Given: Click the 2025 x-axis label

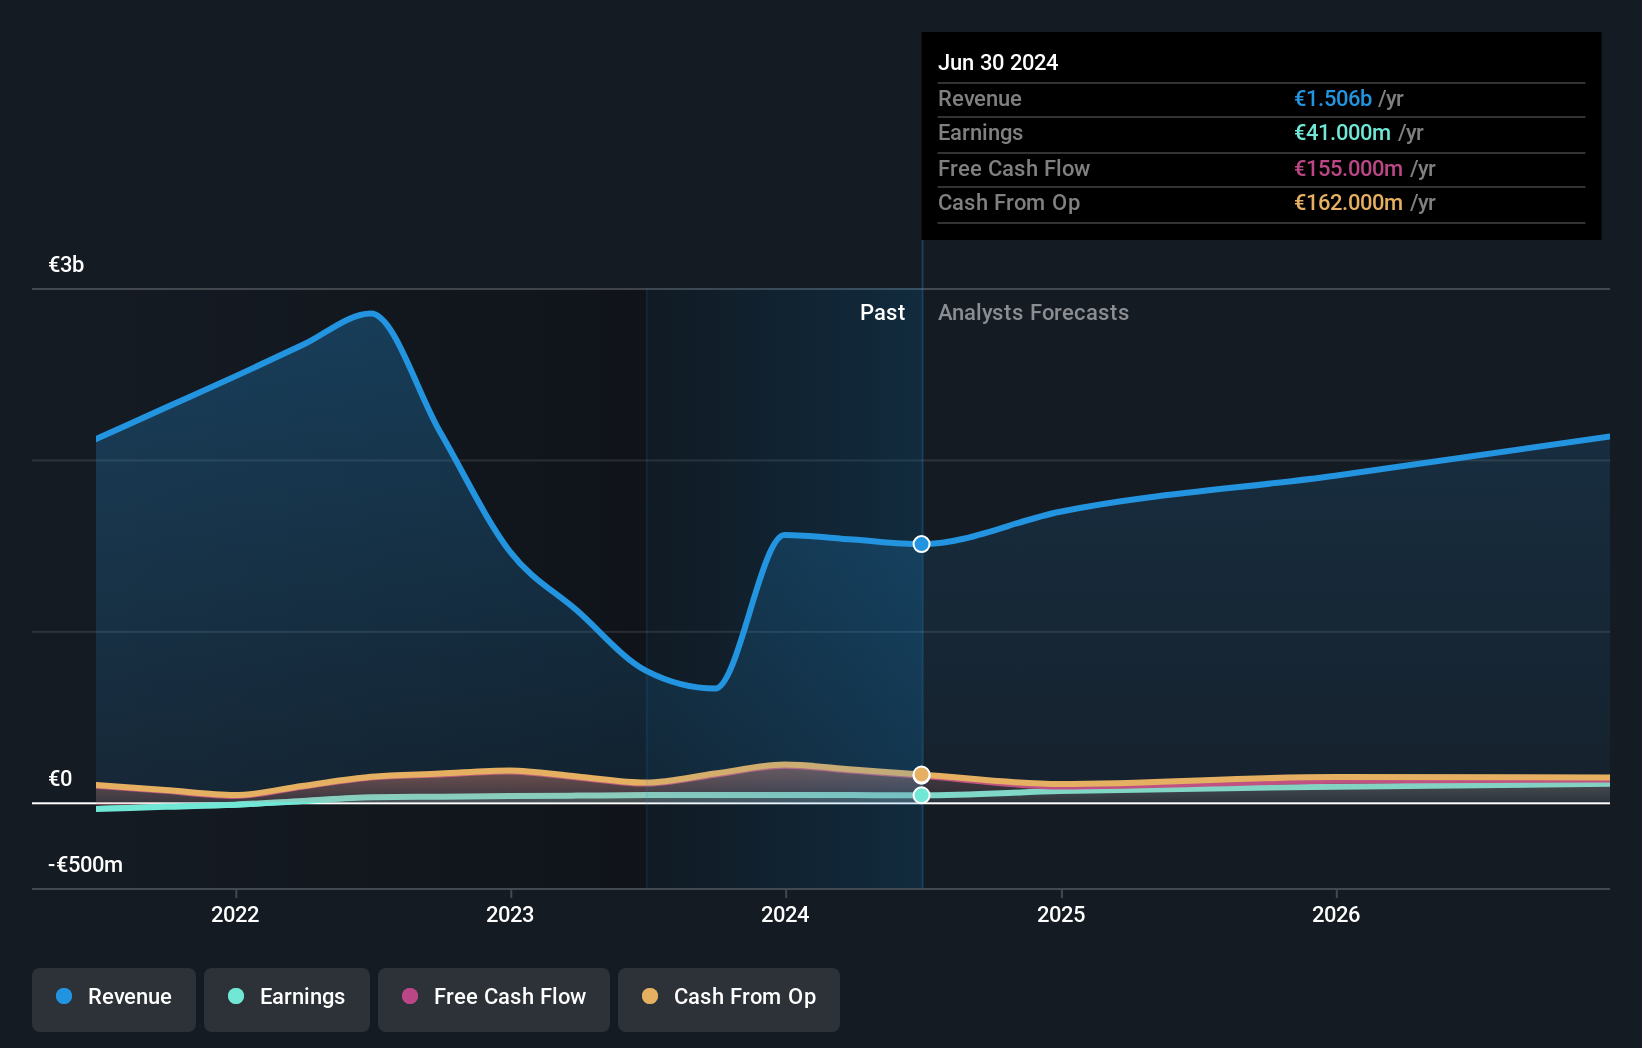Looking at the screenshot, I should [1061, 914].
